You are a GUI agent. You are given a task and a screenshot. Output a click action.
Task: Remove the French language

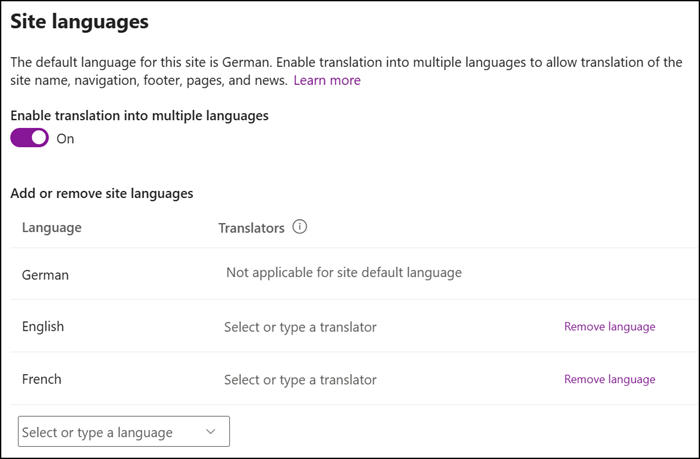tap(609, 380)
